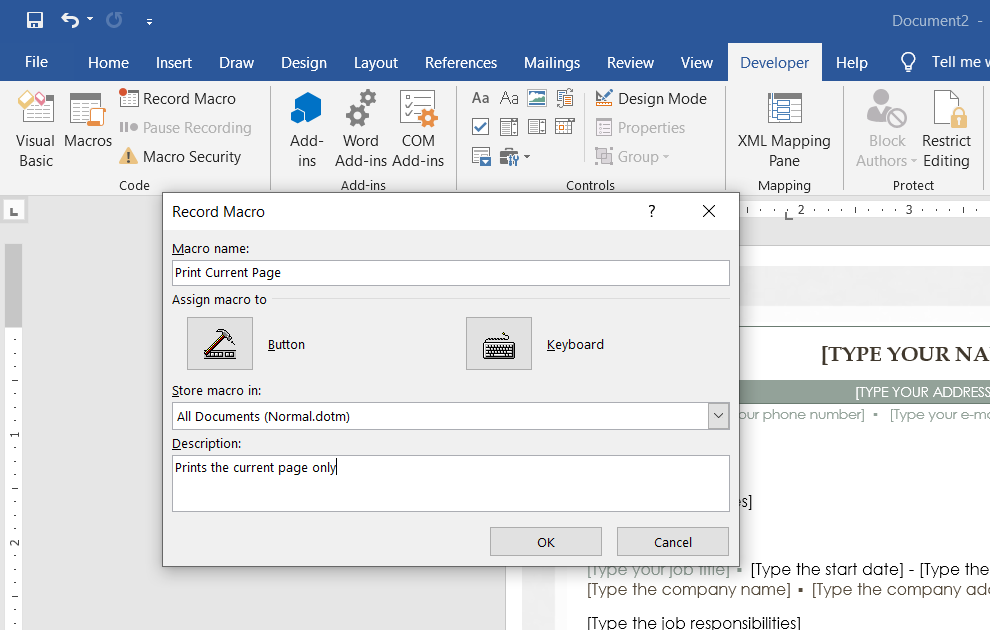Viewport: 990px width, 630px height.
Task: Insert a Picture Content Control
Action: pyautogui.click(x=537, y=98)
